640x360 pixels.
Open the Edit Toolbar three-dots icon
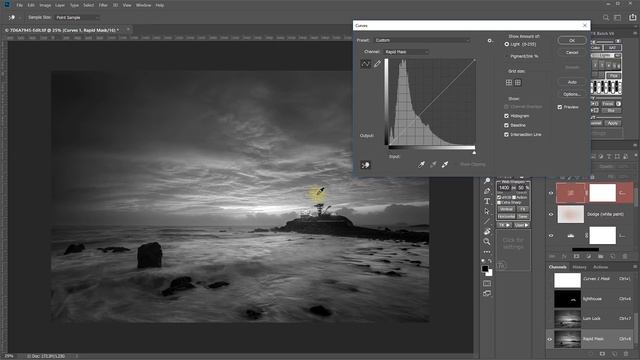[x=487, y=252]
